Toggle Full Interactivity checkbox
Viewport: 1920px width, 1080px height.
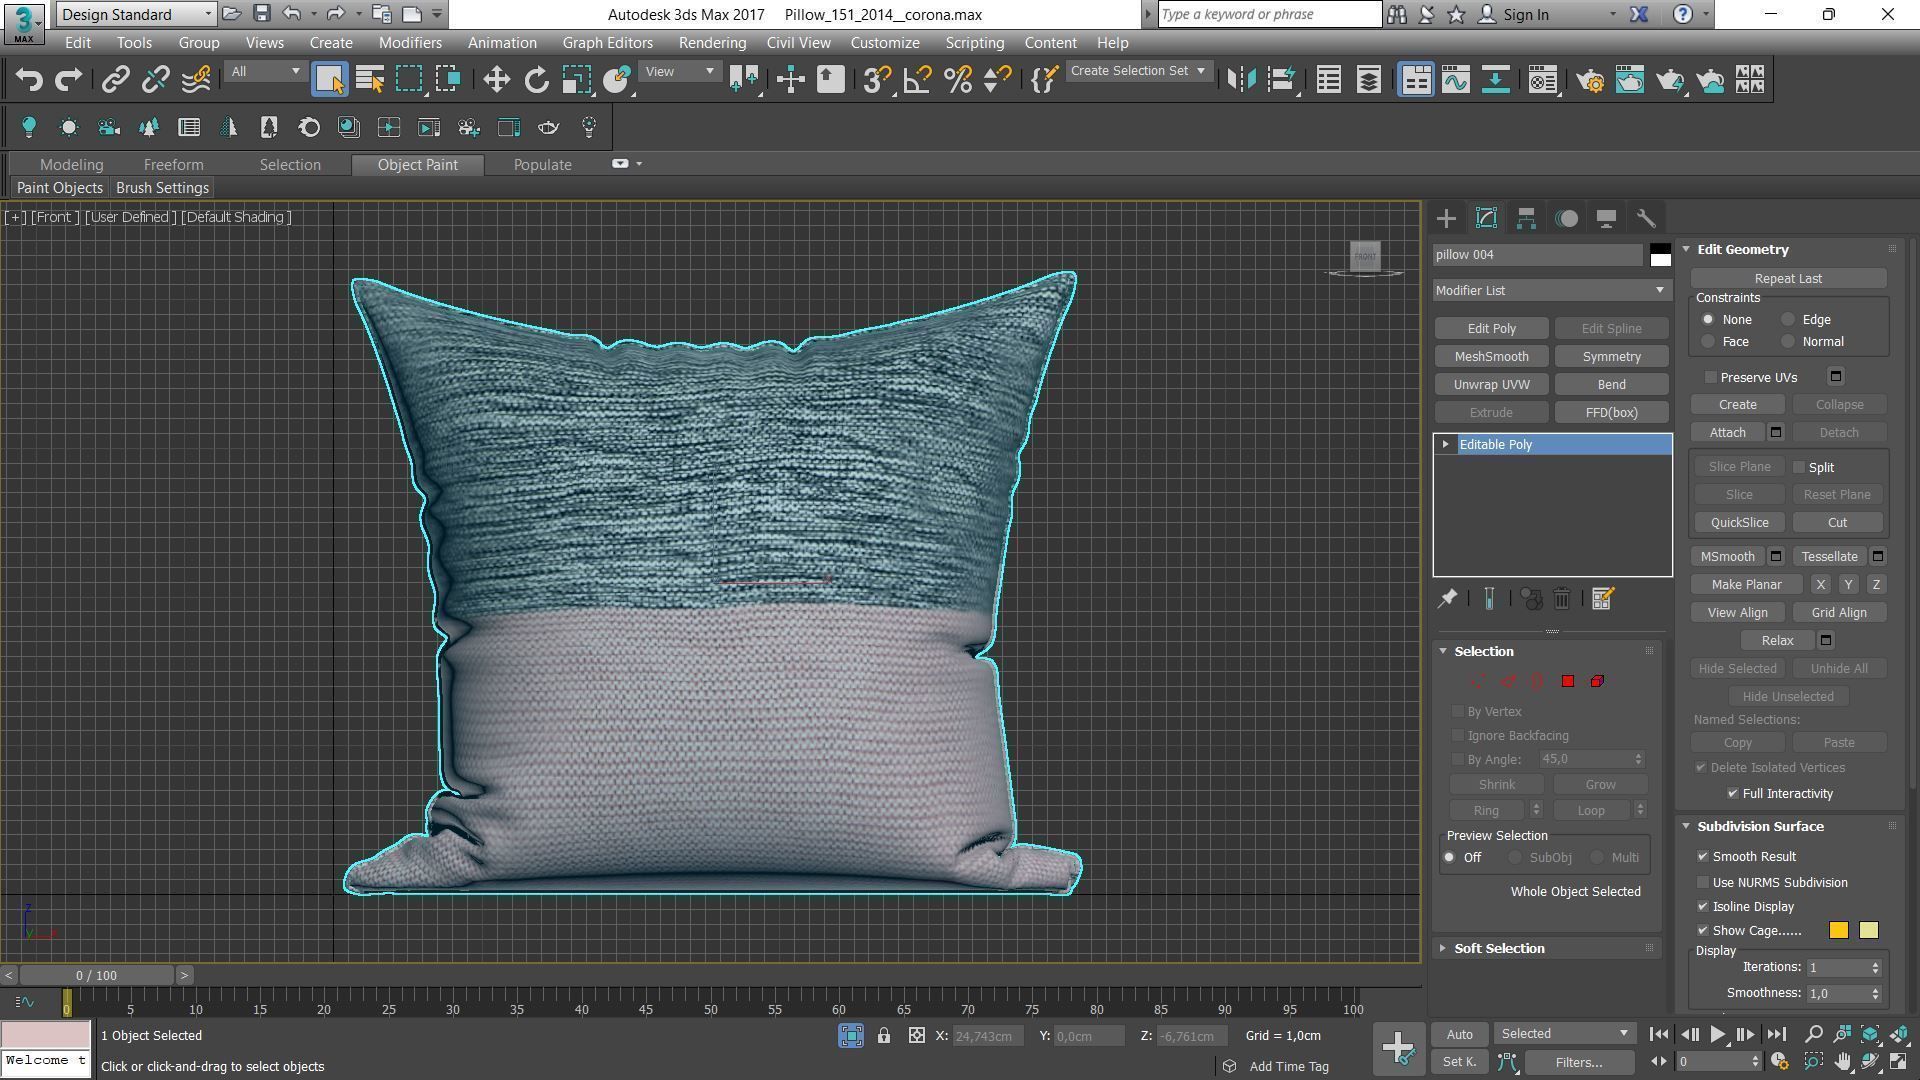1733,794
